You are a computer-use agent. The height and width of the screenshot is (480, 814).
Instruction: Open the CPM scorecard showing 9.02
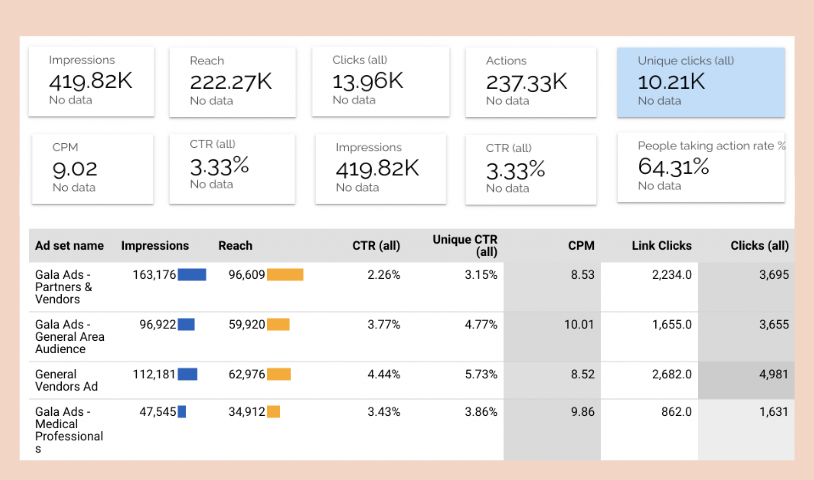[92, 168]
